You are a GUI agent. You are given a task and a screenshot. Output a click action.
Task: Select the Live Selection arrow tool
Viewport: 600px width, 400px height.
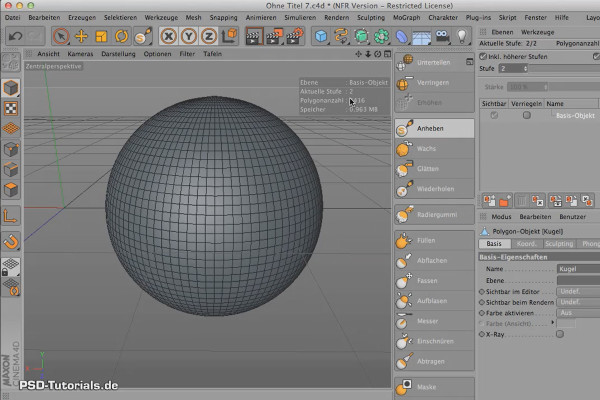point(61,36)
